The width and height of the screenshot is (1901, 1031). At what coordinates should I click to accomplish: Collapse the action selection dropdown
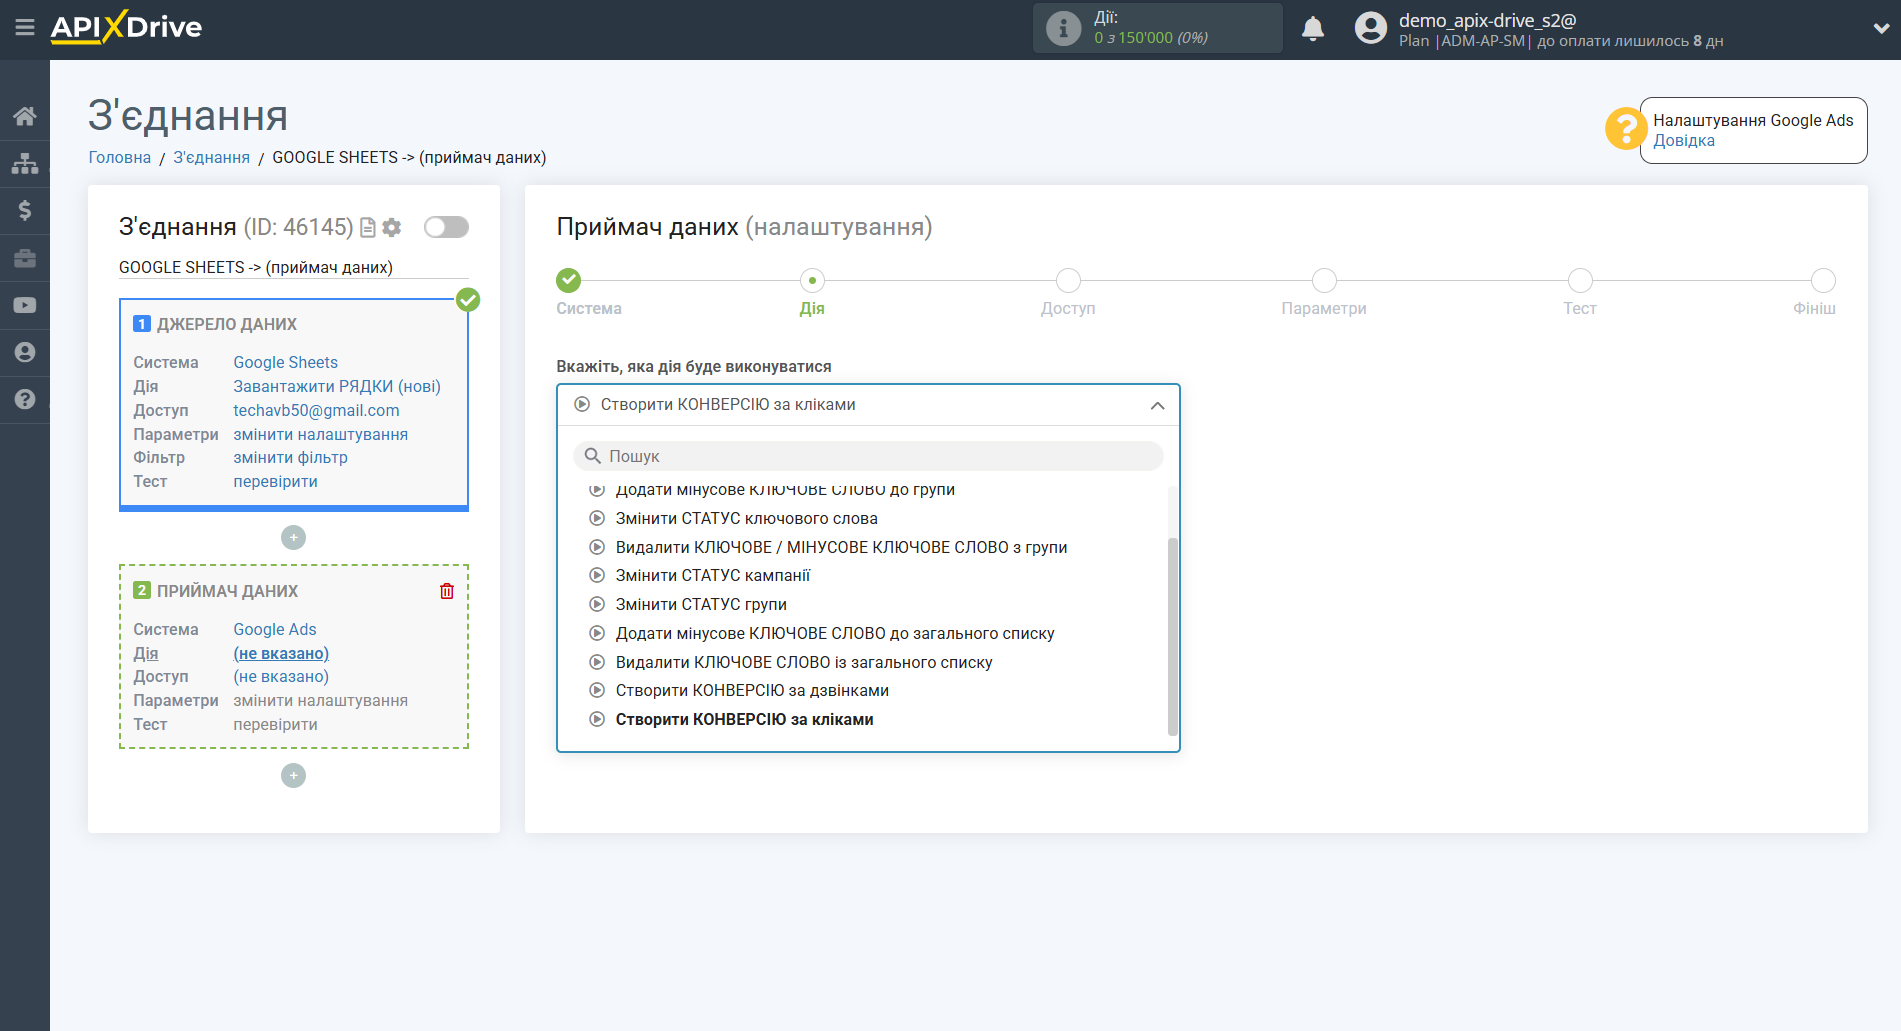tap(1157, 405)
